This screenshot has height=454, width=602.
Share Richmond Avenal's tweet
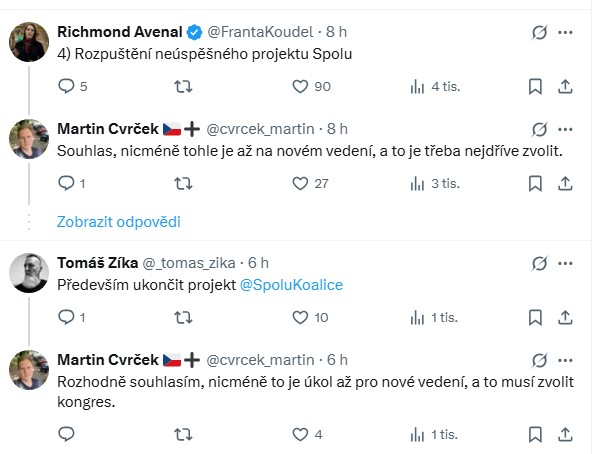click(x=565, y=87)
